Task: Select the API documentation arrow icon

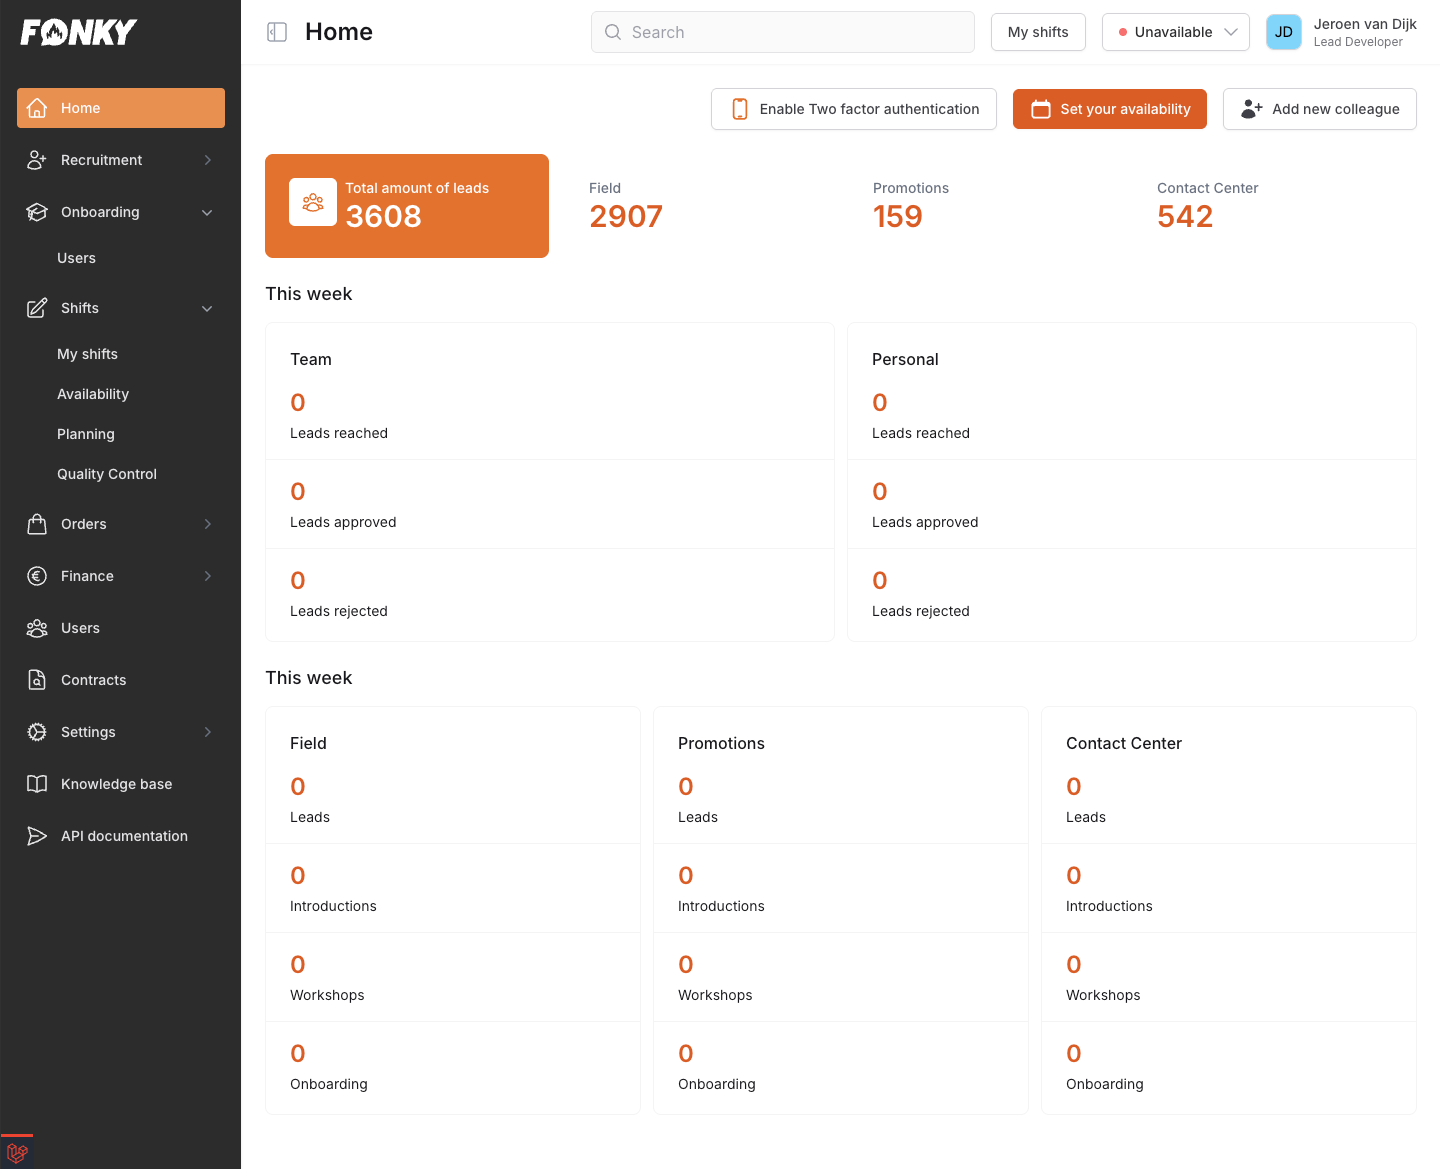Action: [x=37, y=835]
